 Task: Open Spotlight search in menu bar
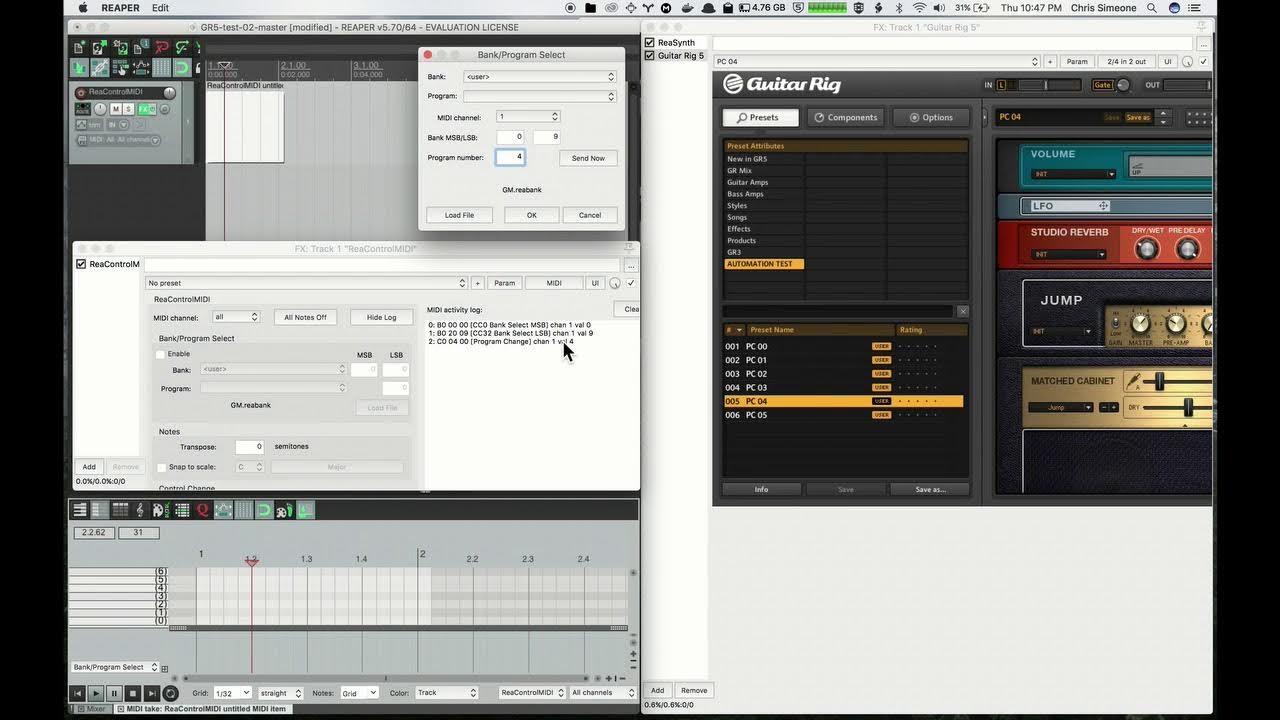1152,8
